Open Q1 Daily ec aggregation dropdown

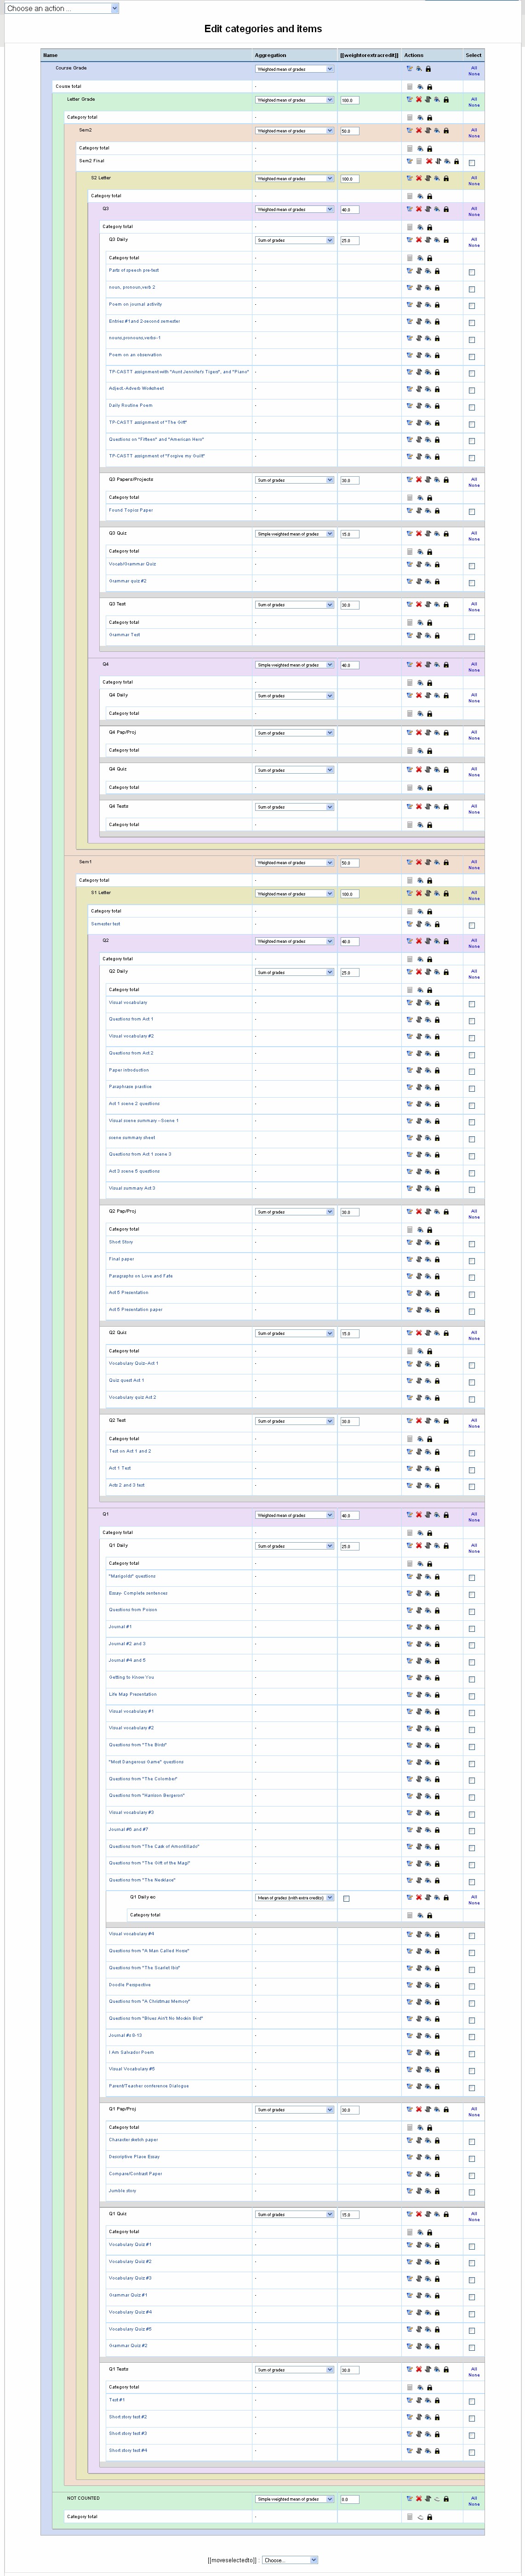tap(294, 1898)
